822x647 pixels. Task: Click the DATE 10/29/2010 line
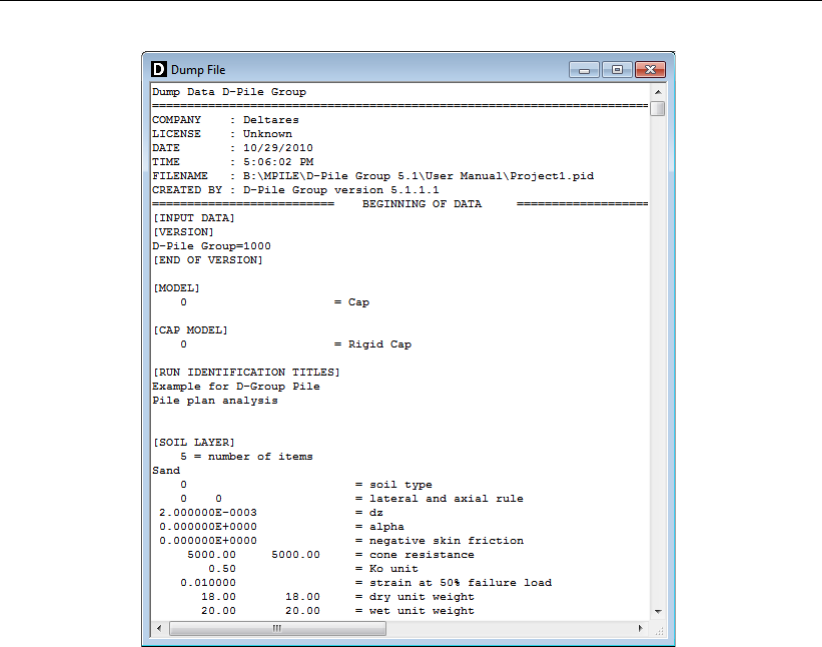[233, 148]
